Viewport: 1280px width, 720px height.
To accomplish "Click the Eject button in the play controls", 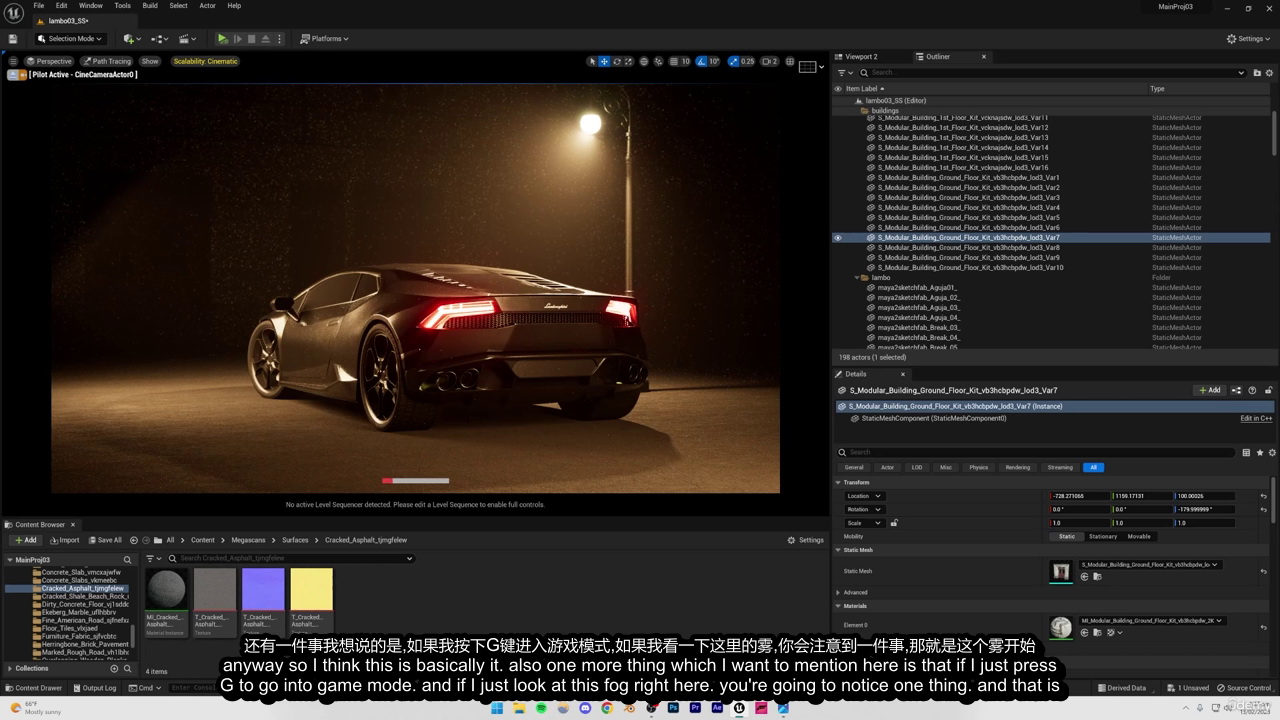I will pos(265,39).
